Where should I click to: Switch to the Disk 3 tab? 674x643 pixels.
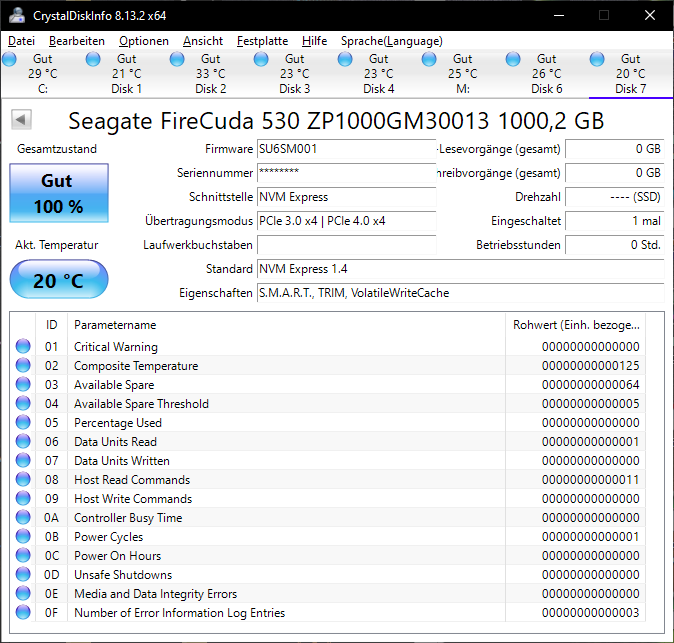tap(294, 73)
